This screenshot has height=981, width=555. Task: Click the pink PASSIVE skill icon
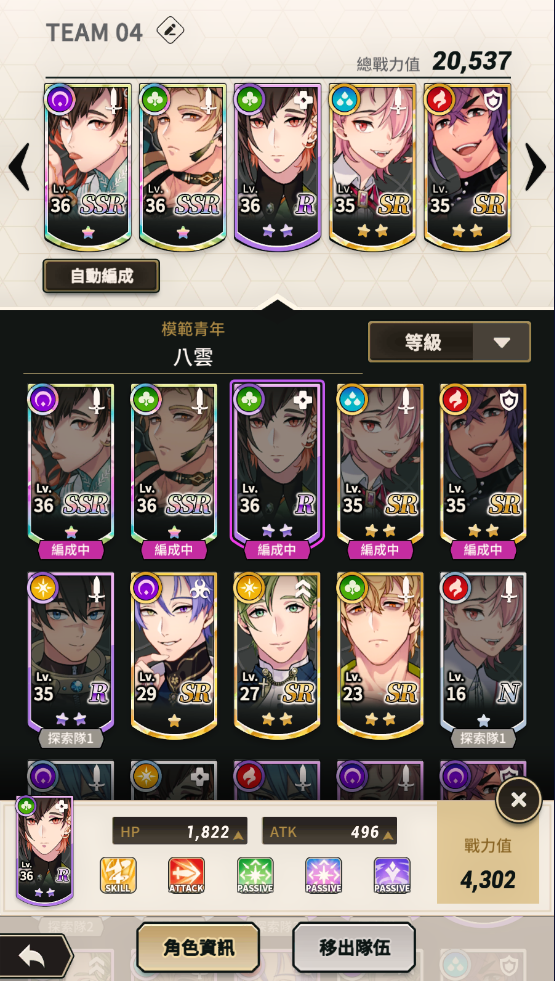click(x=323, y=875)
